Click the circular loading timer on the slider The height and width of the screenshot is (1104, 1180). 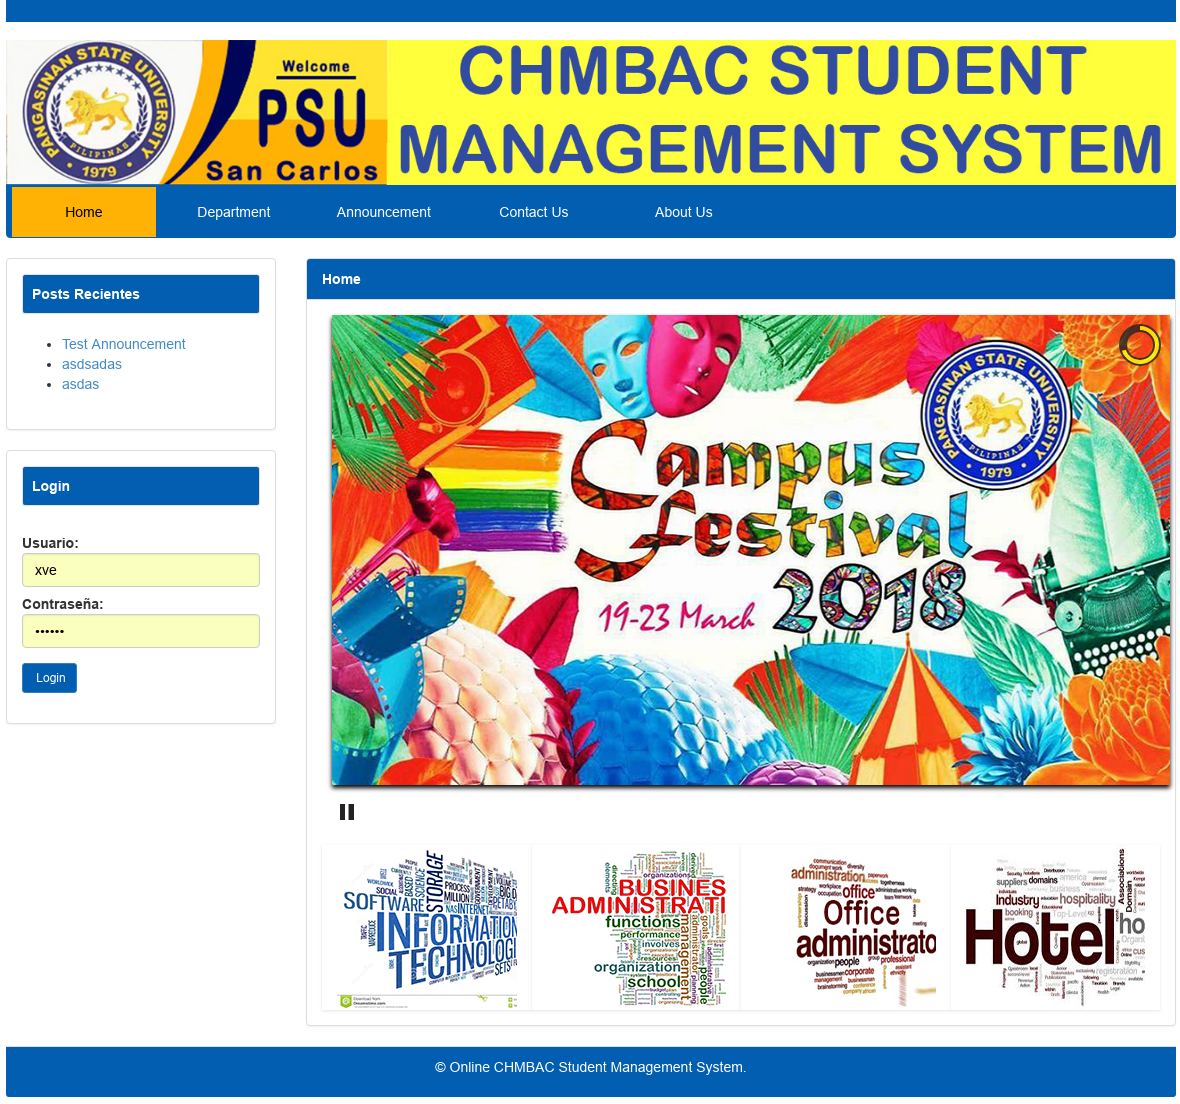(1139, 344)
